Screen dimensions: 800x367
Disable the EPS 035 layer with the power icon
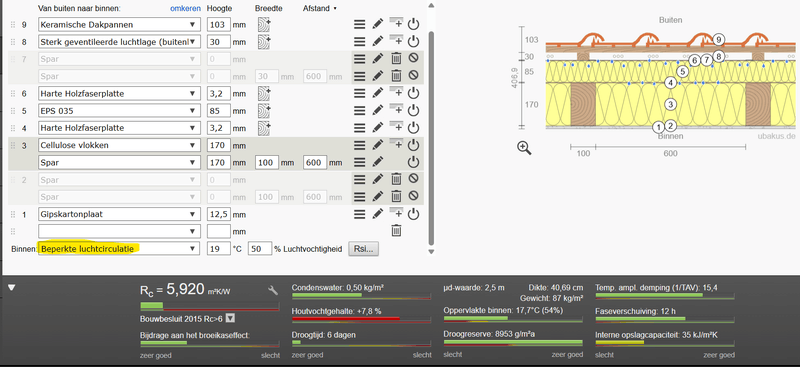[414, 110]
